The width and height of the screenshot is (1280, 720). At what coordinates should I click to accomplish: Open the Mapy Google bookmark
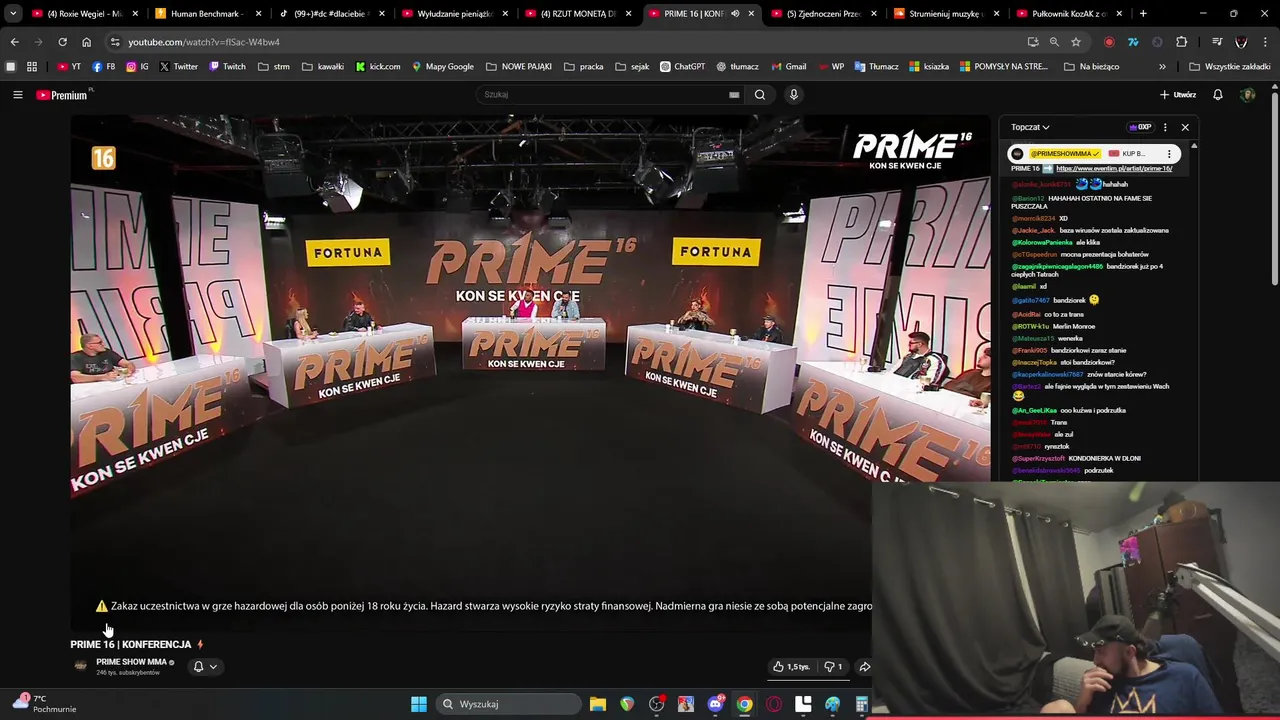pyautogui.click(x=443, y=67)
